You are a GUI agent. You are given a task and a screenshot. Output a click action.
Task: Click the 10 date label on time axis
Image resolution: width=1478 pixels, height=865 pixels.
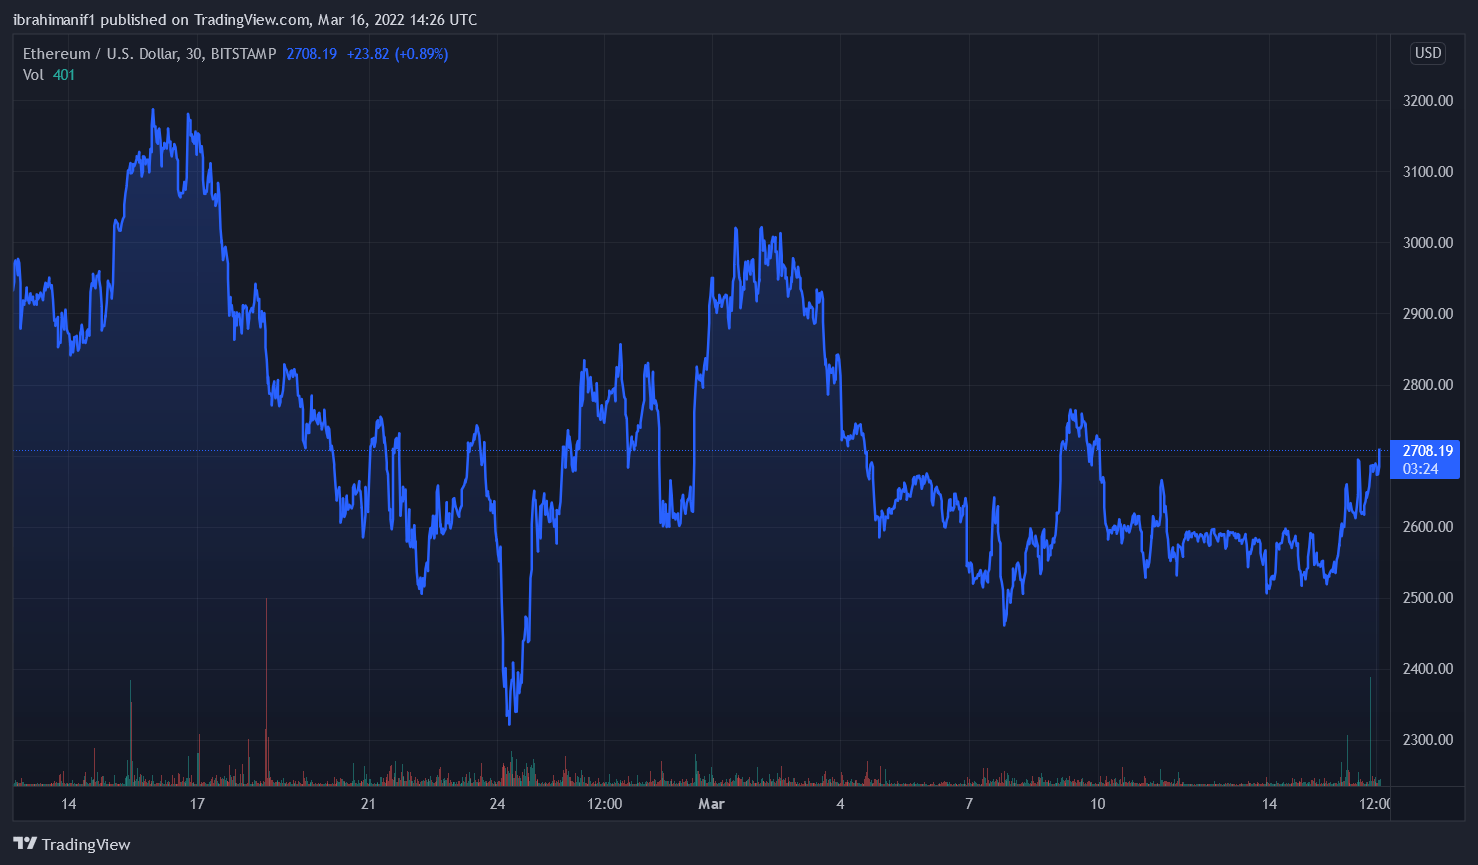(1097, 804)
